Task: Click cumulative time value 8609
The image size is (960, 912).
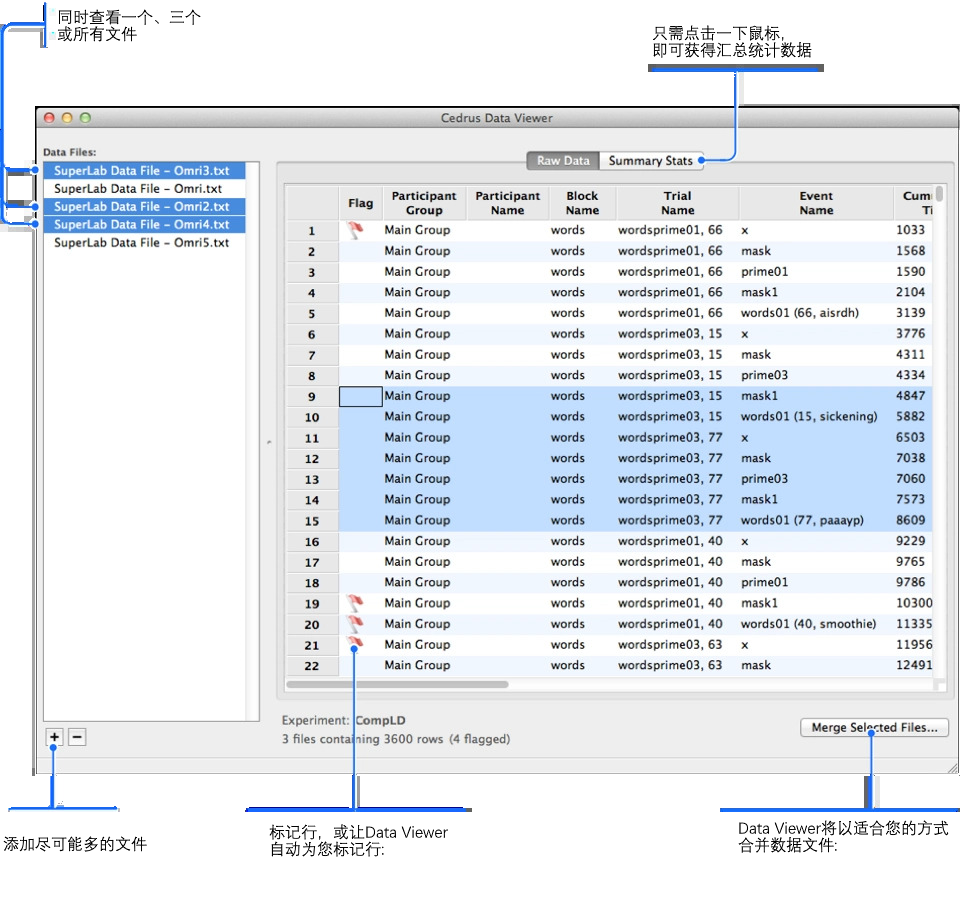Action: click(910, 520)
